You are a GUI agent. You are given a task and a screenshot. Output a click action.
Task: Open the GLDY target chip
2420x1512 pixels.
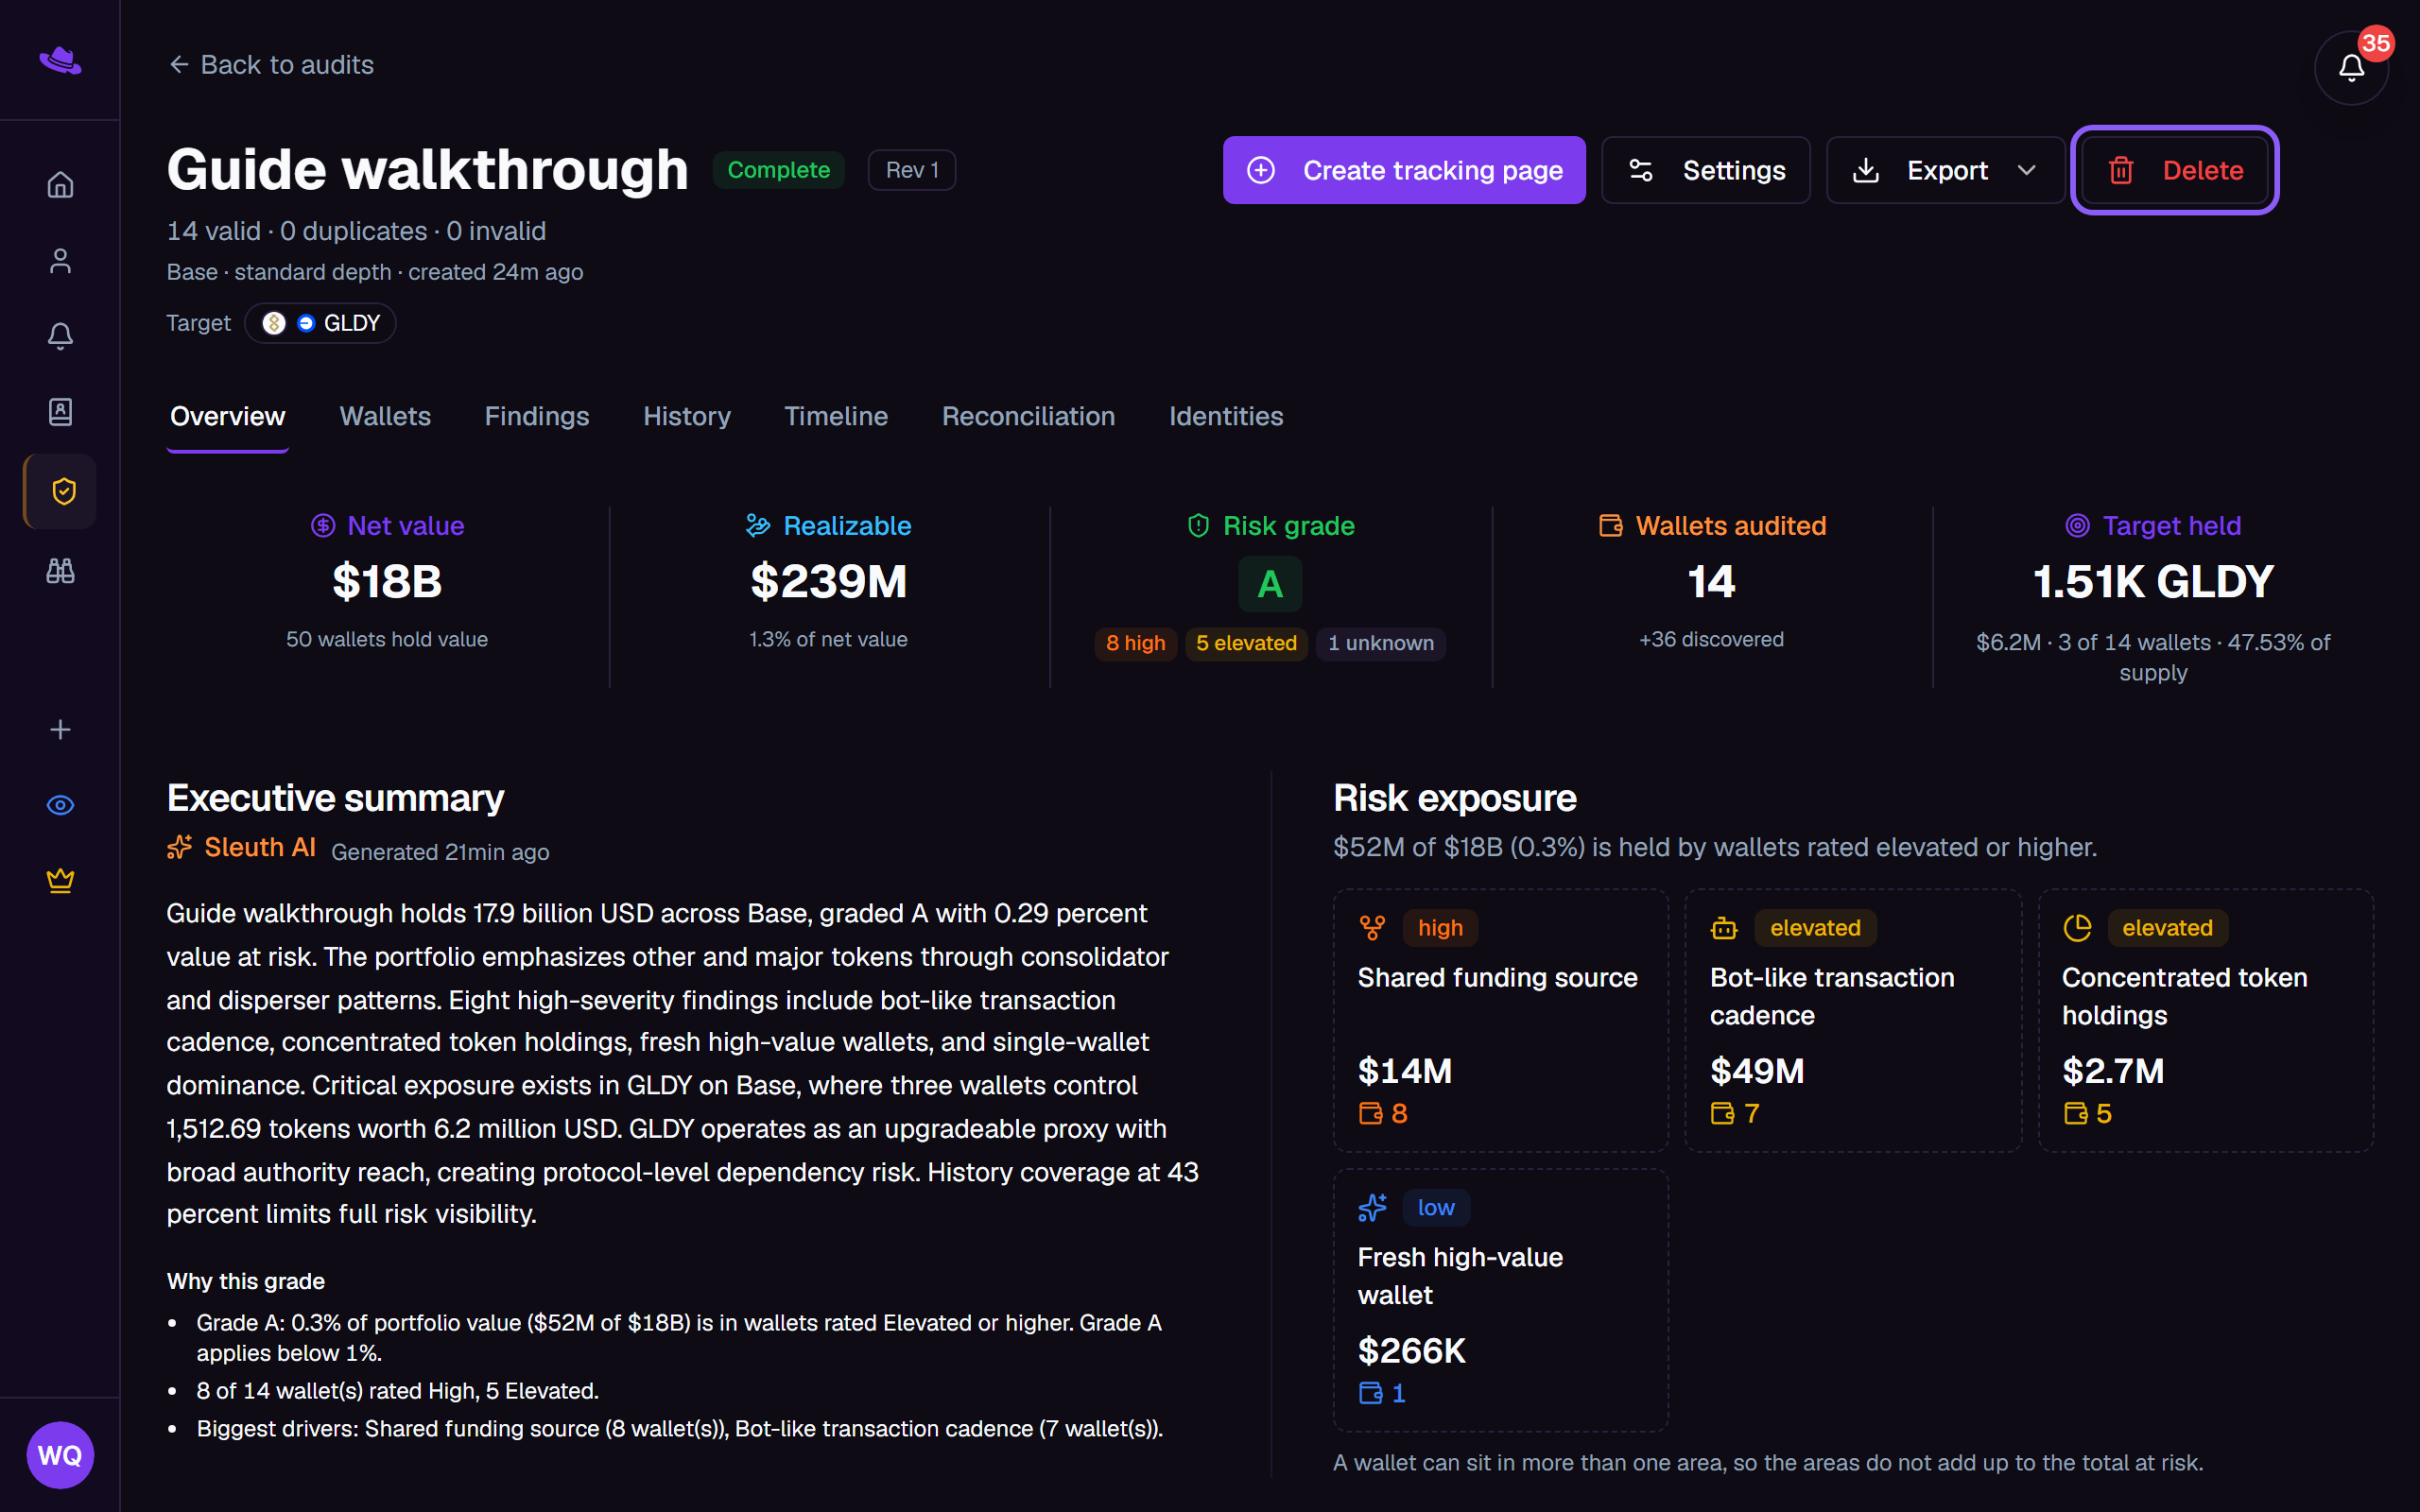point(321,323)
